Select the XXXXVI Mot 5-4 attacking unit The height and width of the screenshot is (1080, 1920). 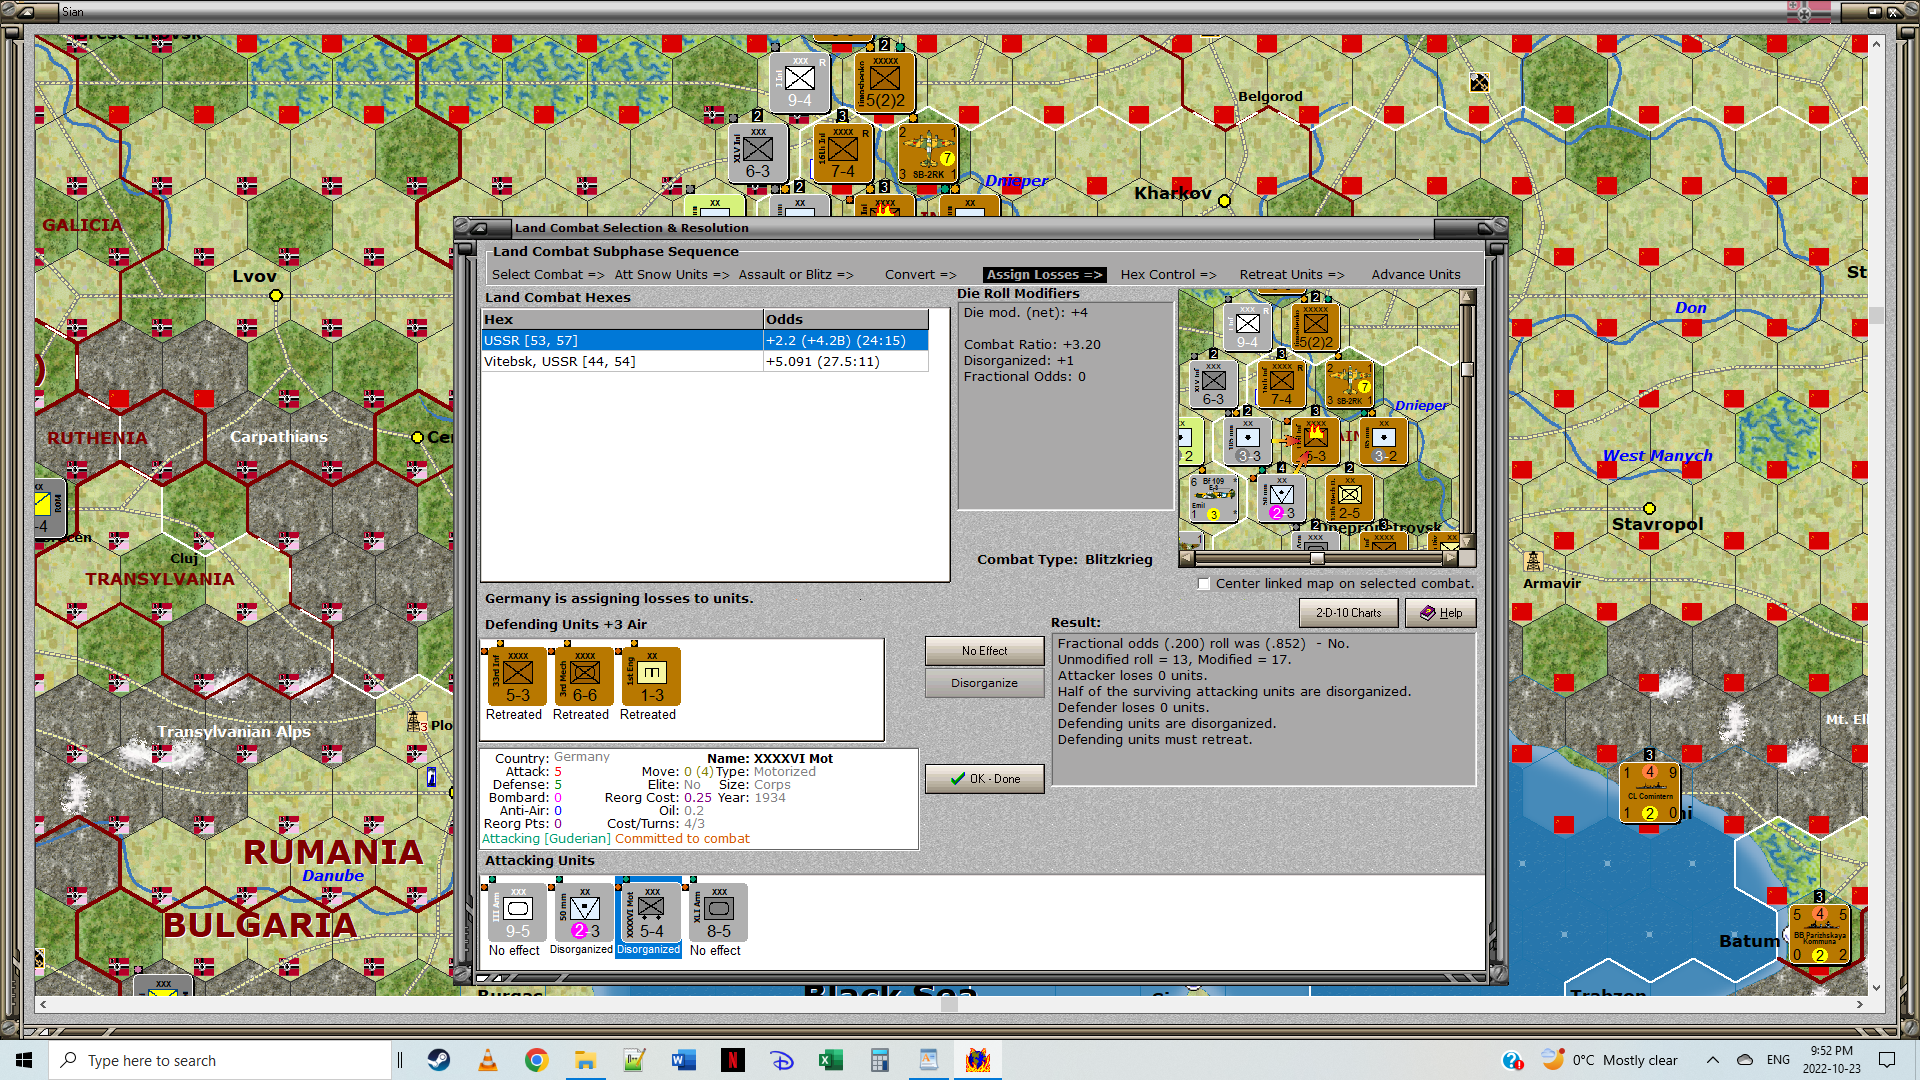click(650, 911)
